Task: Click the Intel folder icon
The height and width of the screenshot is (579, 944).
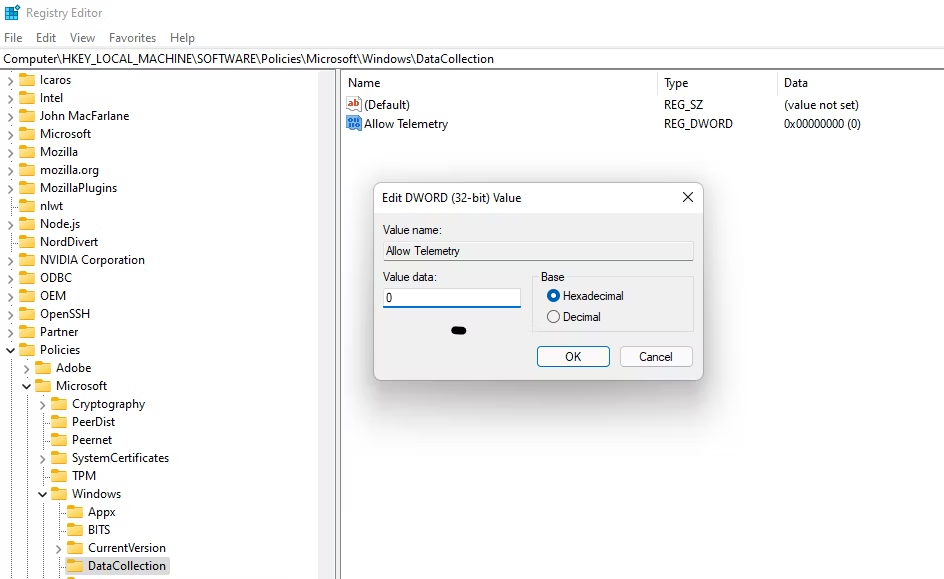Action: pos(27,98)
